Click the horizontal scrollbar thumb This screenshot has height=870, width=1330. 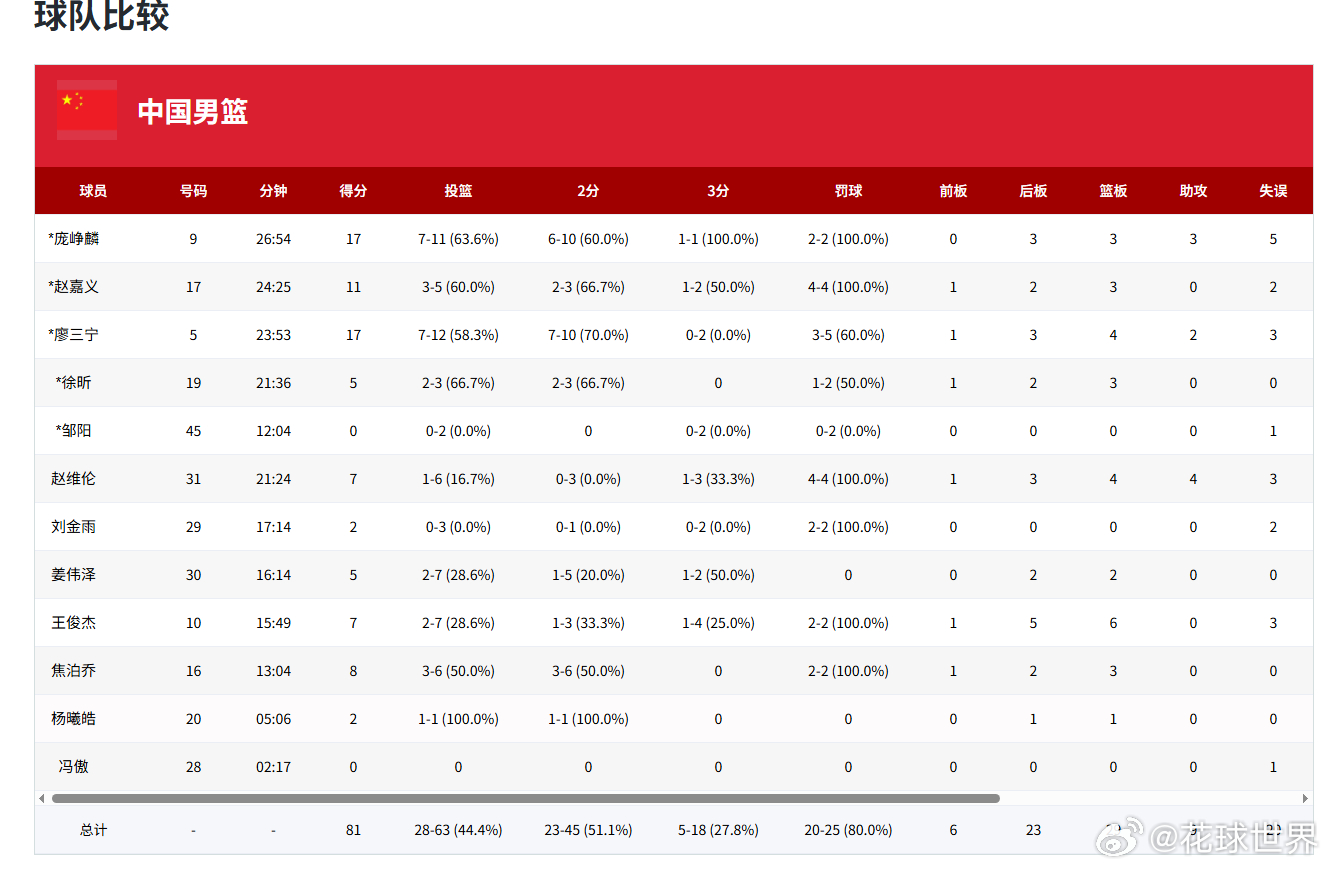click(525, 798)
